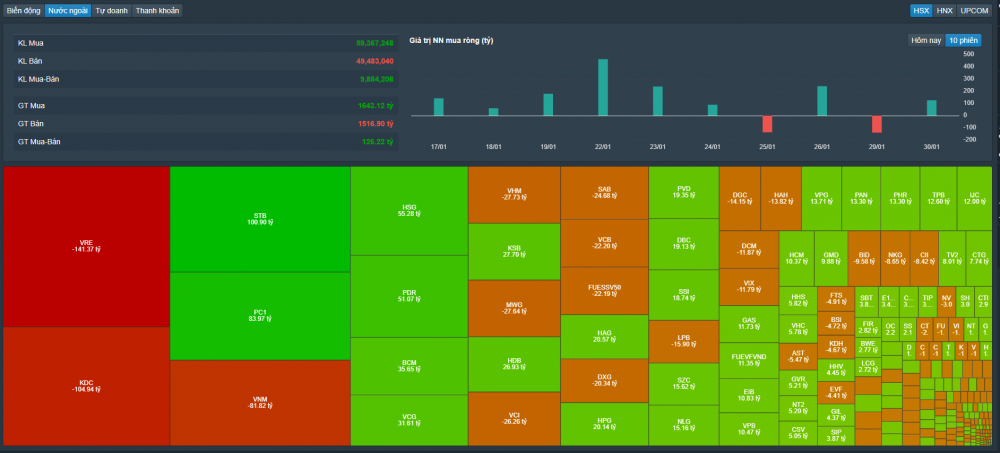Switch to HNX exchange
The width and height of the screenshot is (1000, 453).
click(945, 11)
